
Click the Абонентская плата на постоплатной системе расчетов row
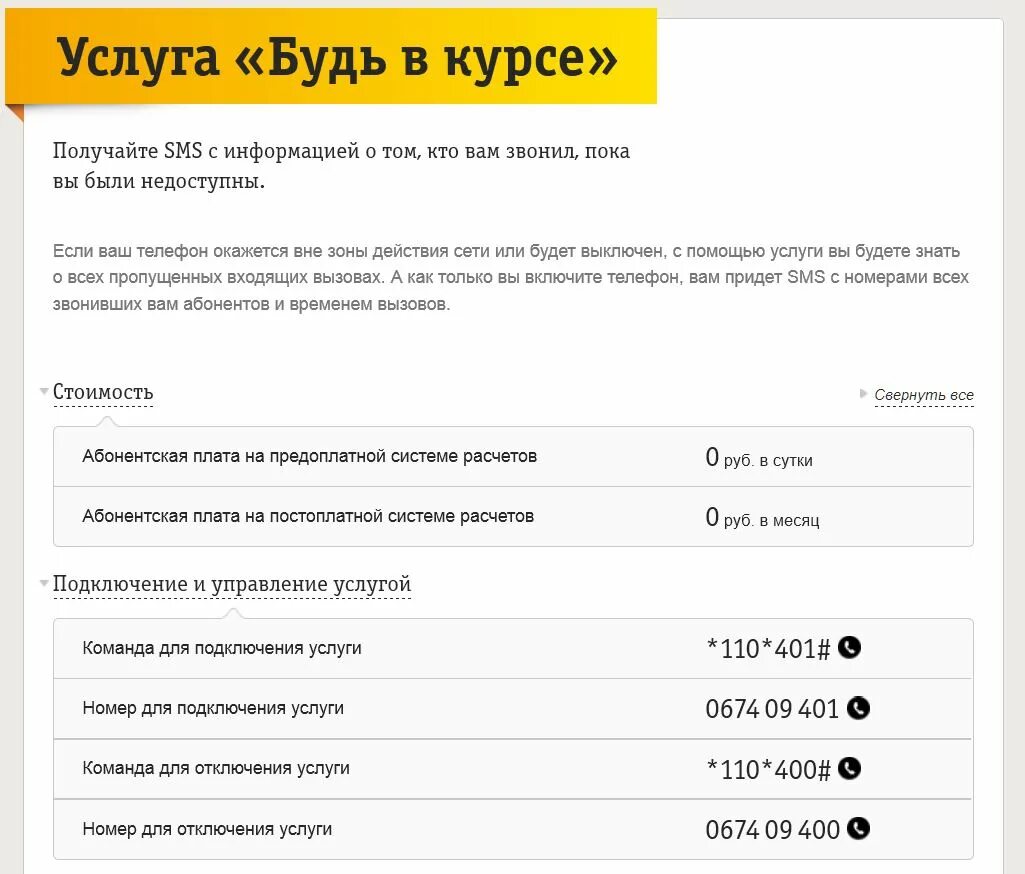[513, 516]
